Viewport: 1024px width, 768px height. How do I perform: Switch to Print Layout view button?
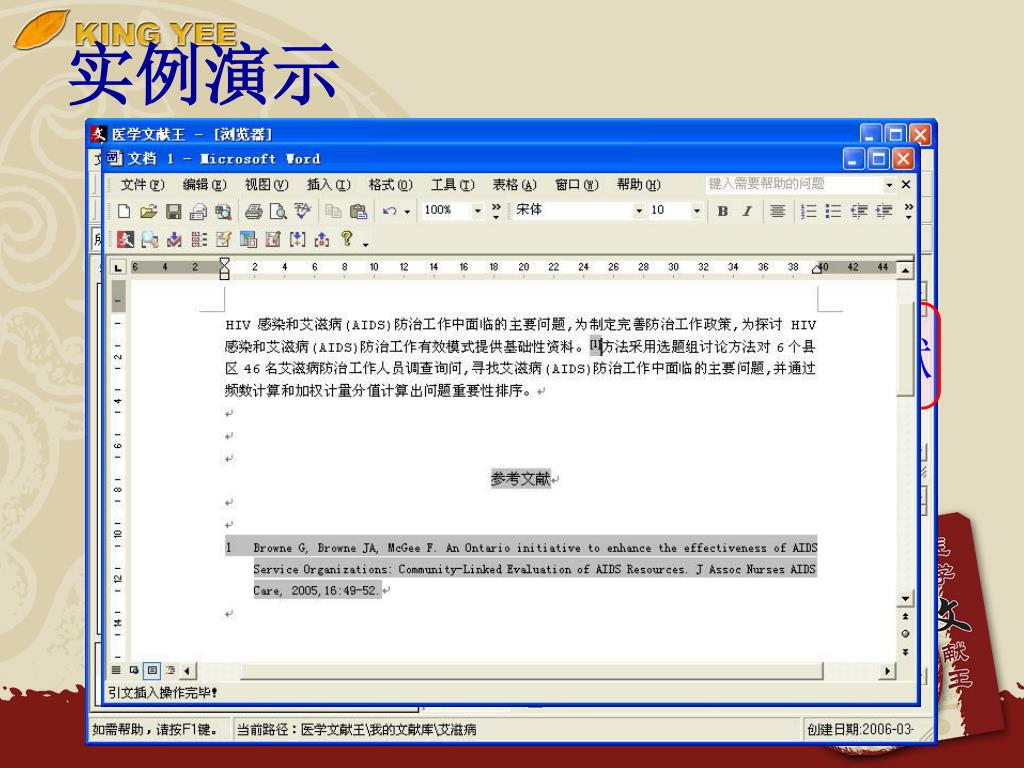[152, 670]
